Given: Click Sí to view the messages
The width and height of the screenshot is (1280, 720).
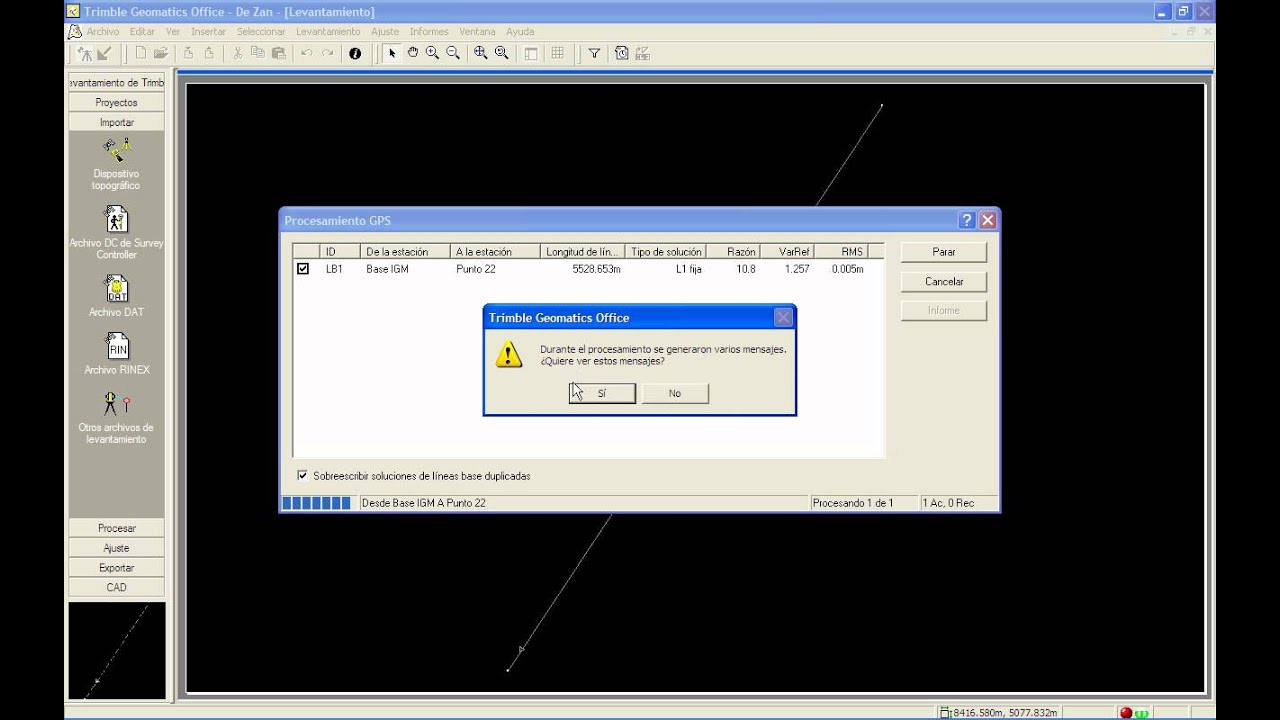Looking at the screenshot, I should coord(602,394).
